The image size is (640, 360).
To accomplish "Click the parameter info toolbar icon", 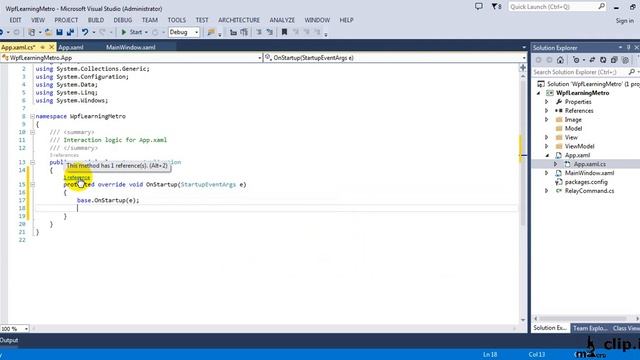I will 244,32.
